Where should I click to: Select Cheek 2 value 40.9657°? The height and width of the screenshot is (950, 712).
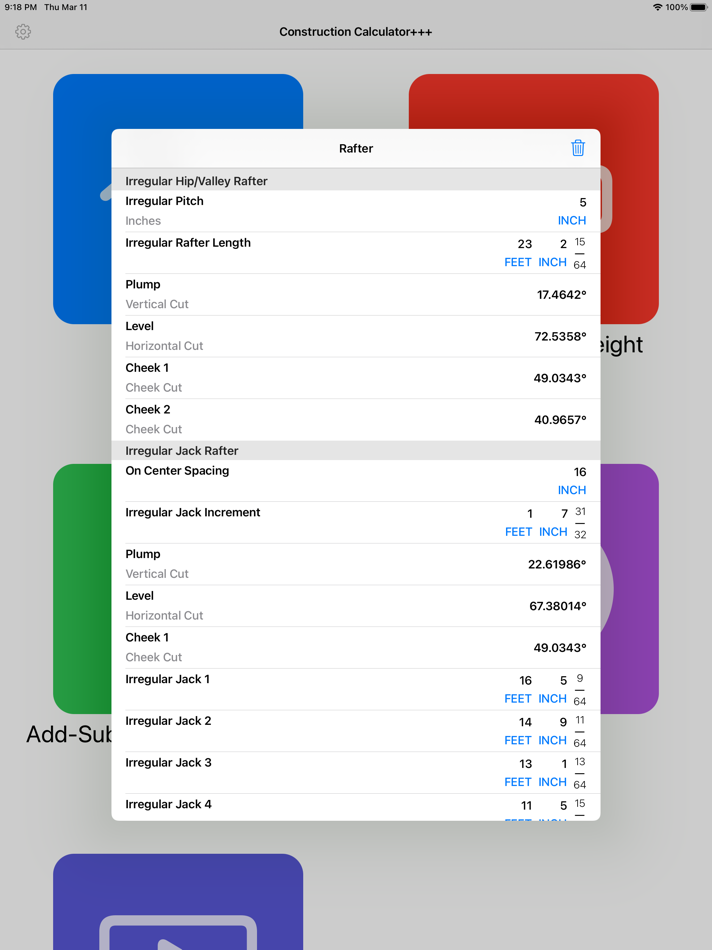point(560,420)
